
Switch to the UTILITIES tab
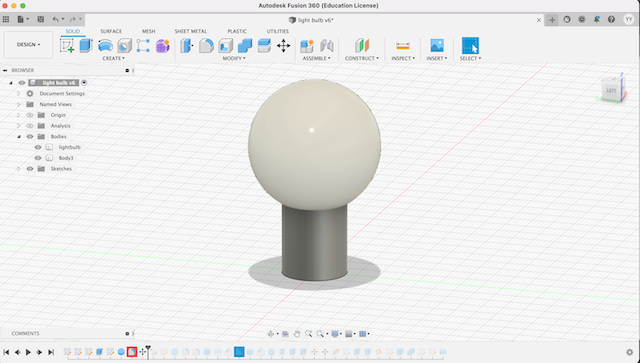coord(278,31)
